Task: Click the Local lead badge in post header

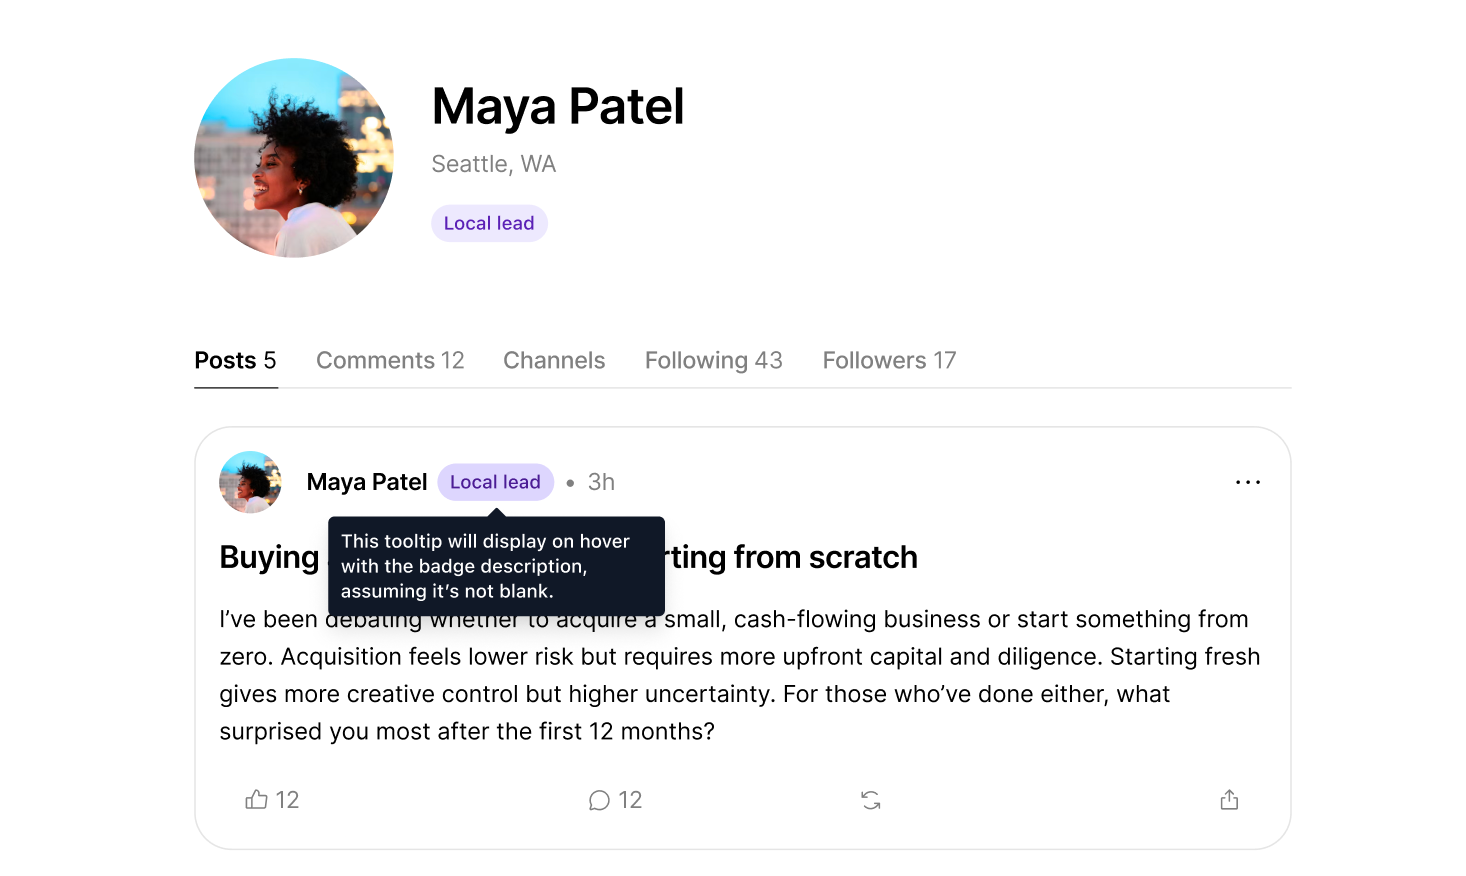Action: (x=495, y=482)
